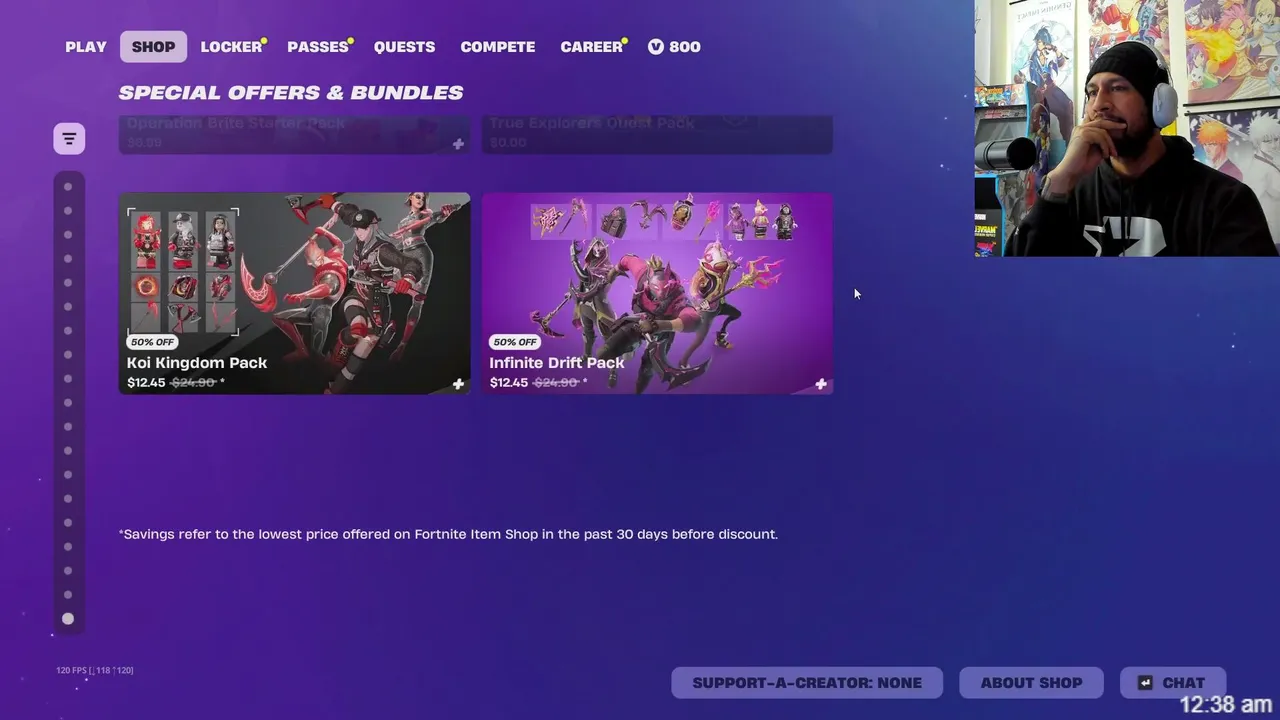
Task: Click the Infinite Drift item thumbnails row
Action: [664, 220]
